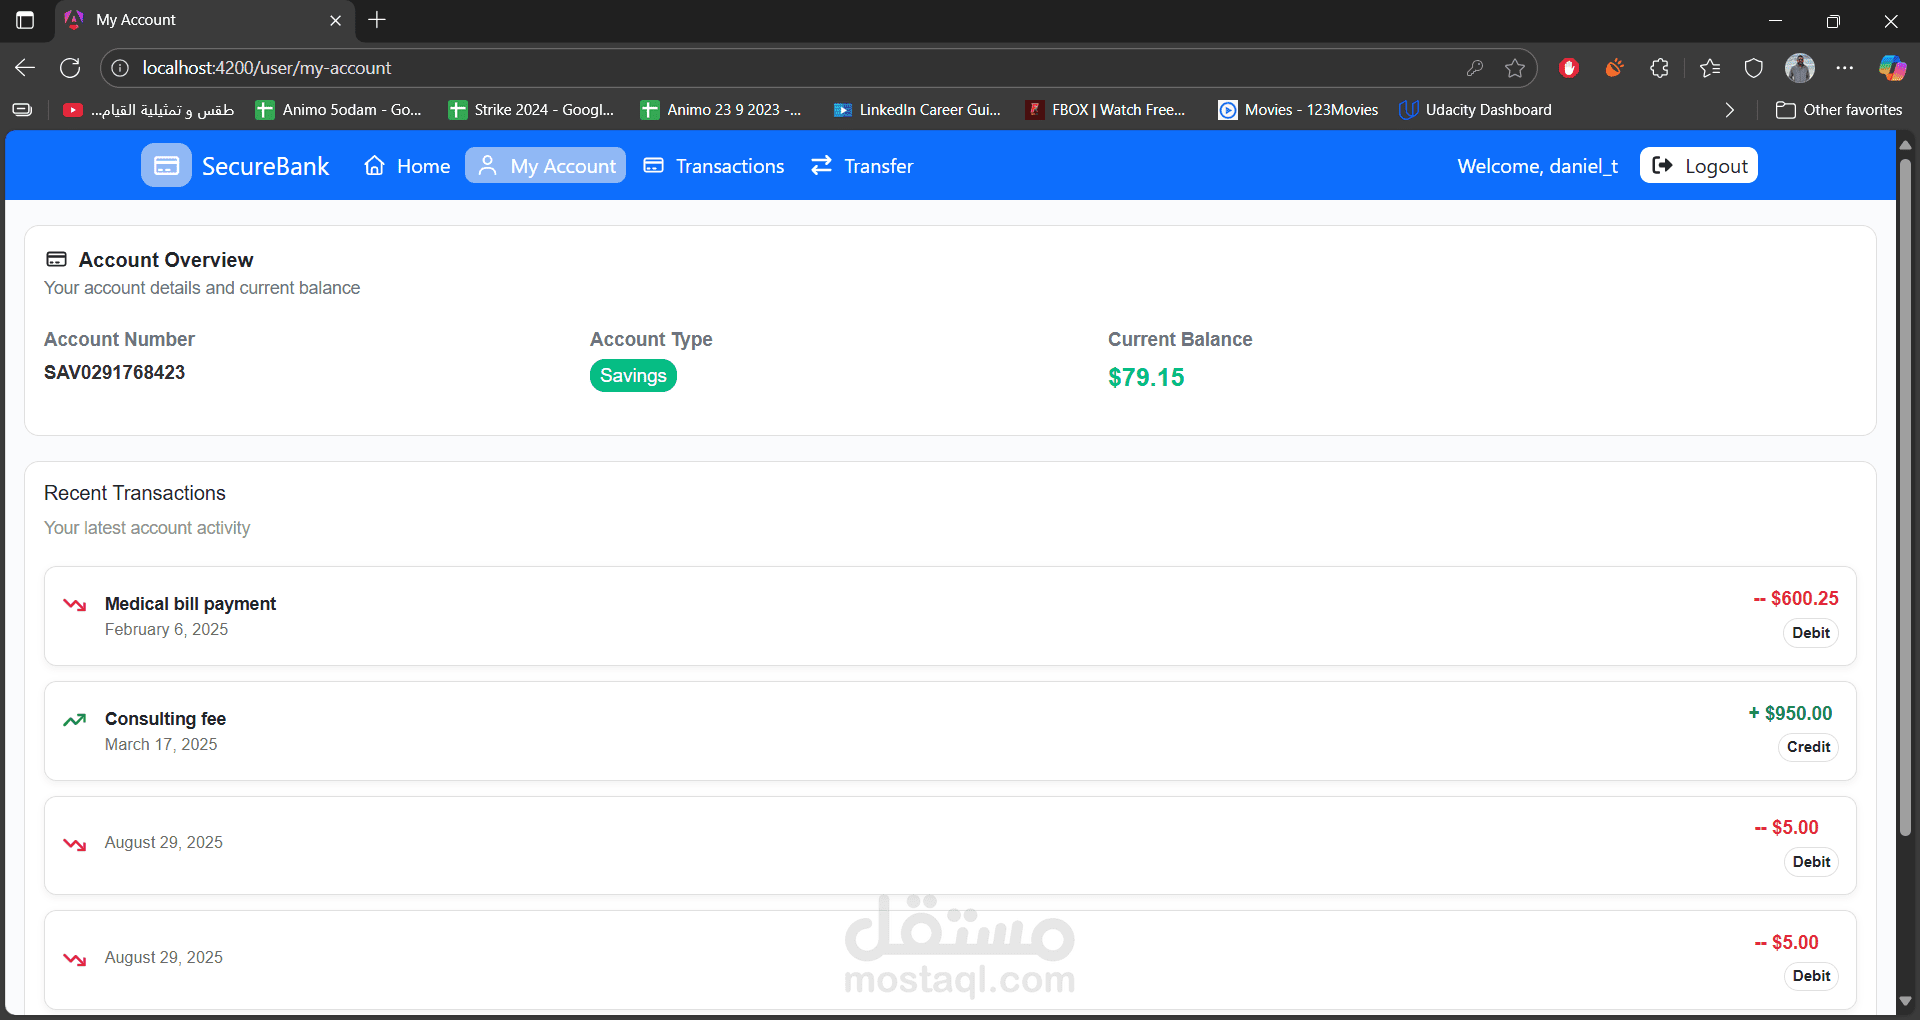
Task: Open the Medical bill payment transaction
Action: click(950, 616)
